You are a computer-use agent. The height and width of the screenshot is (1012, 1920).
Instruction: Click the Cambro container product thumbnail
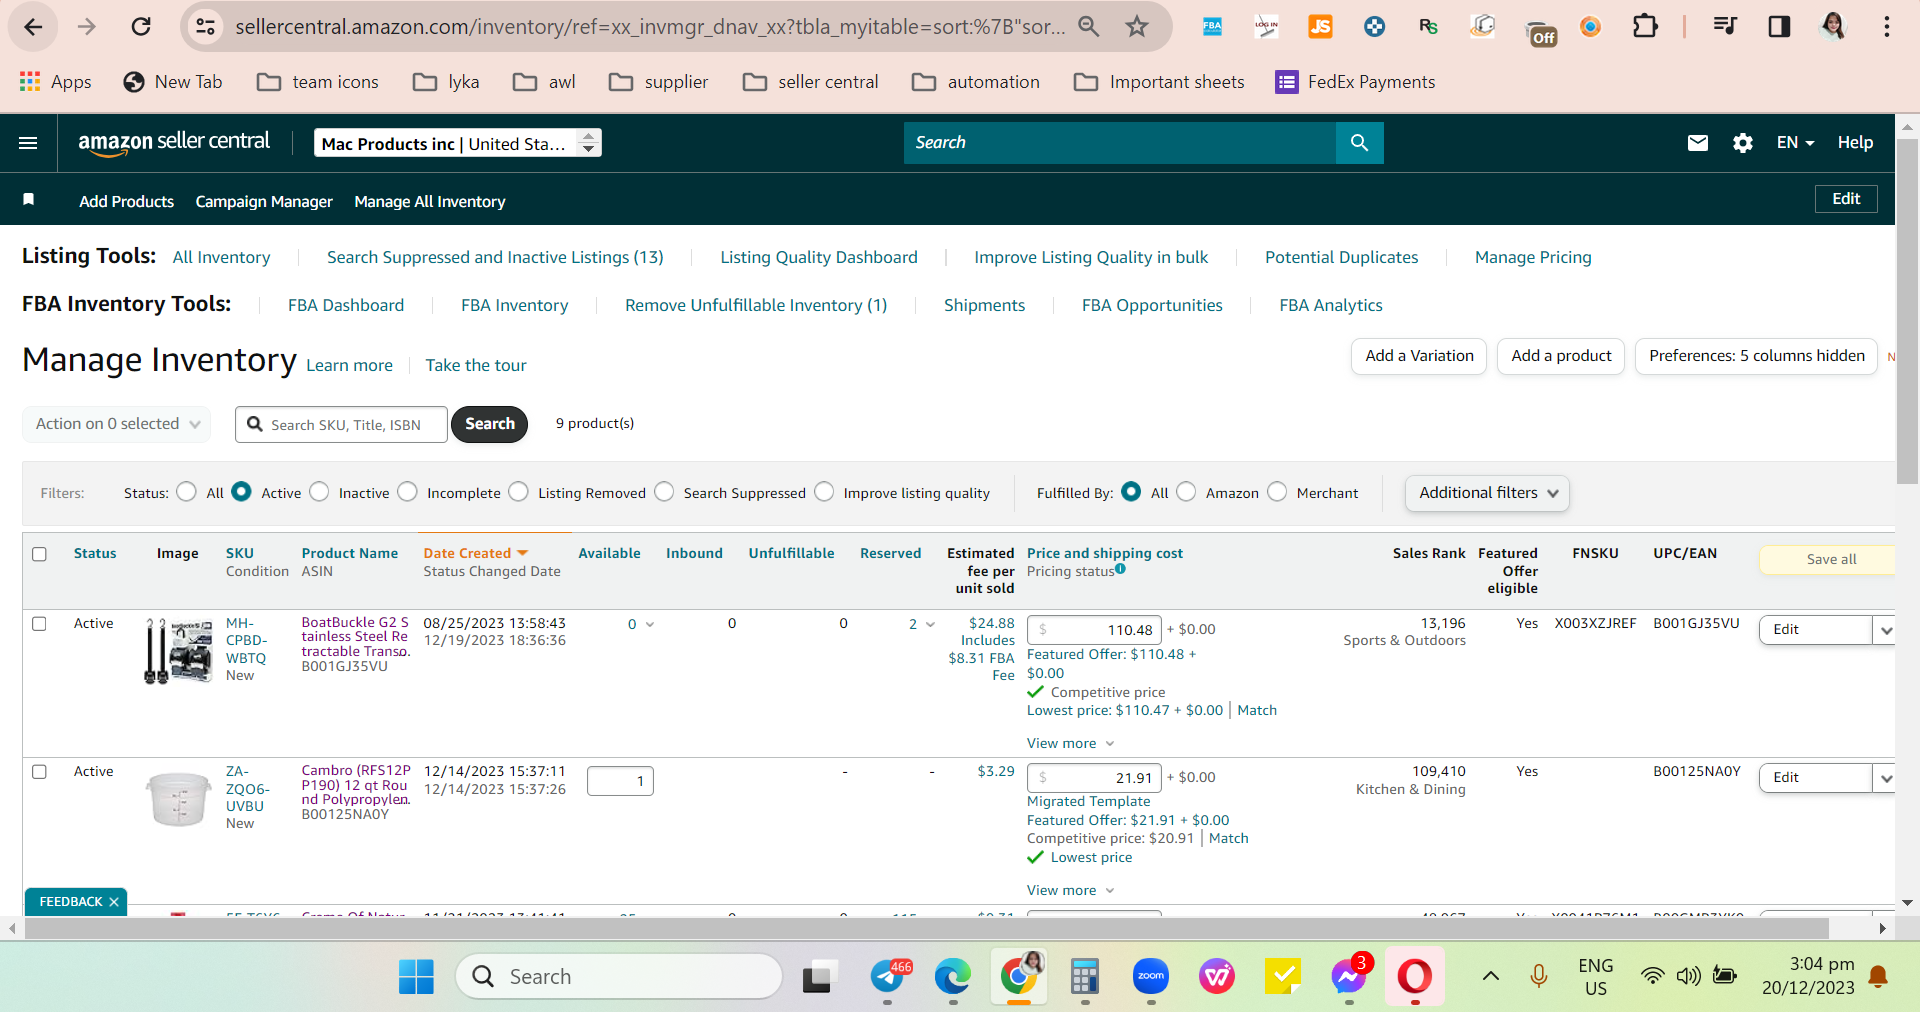pos(178,799)
